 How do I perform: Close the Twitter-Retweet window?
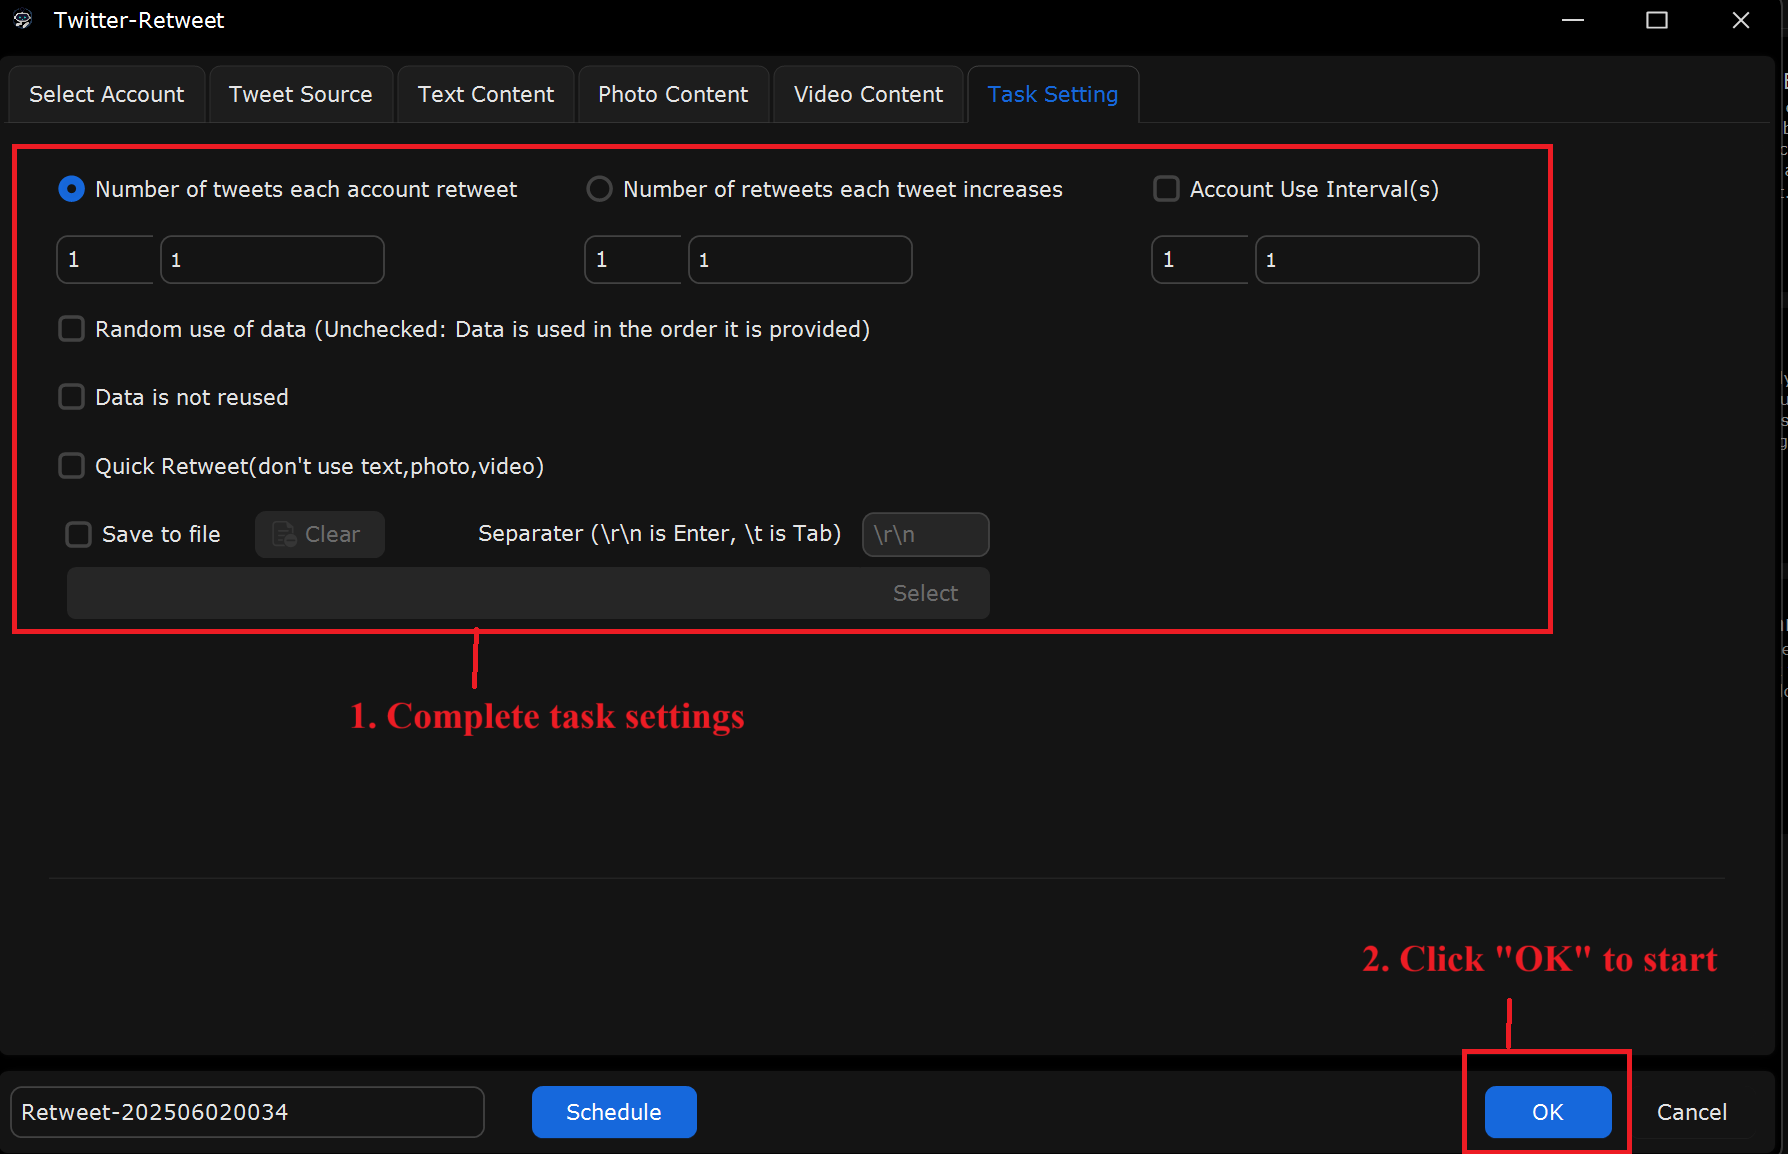[x=1741, y=20]
